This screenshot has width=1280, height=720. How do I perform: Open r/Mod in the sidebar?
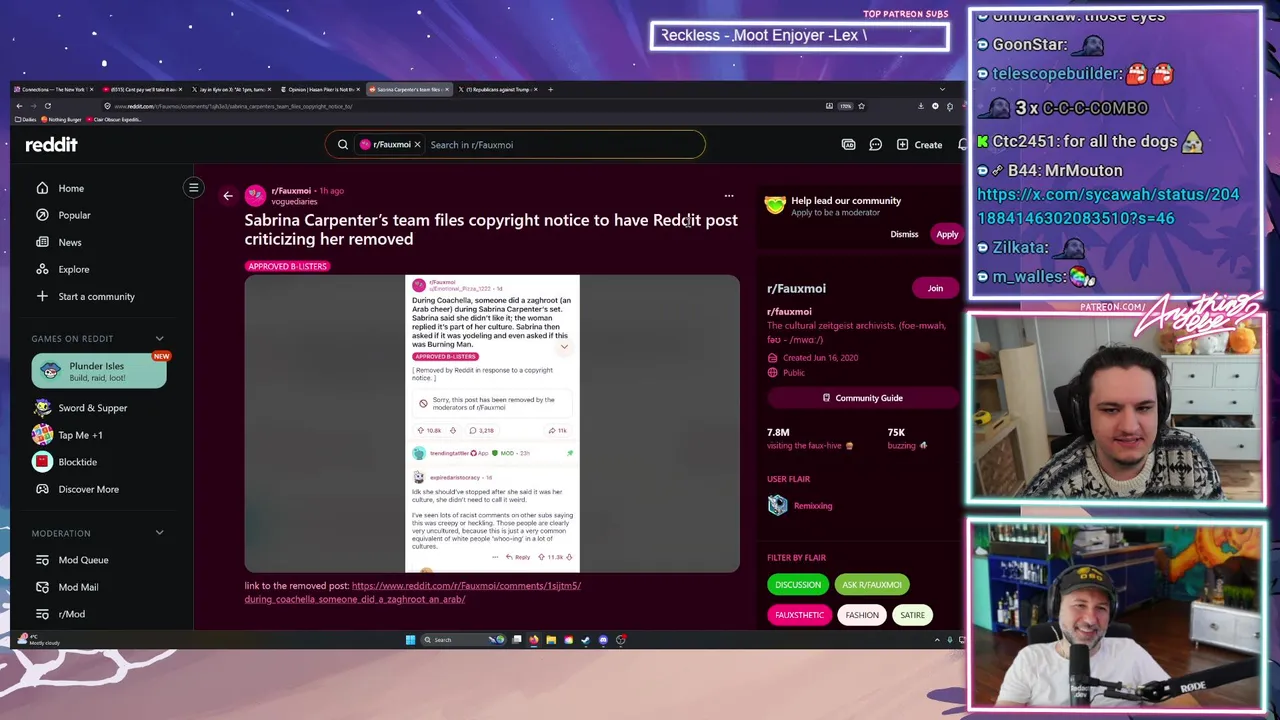point(61,614)
